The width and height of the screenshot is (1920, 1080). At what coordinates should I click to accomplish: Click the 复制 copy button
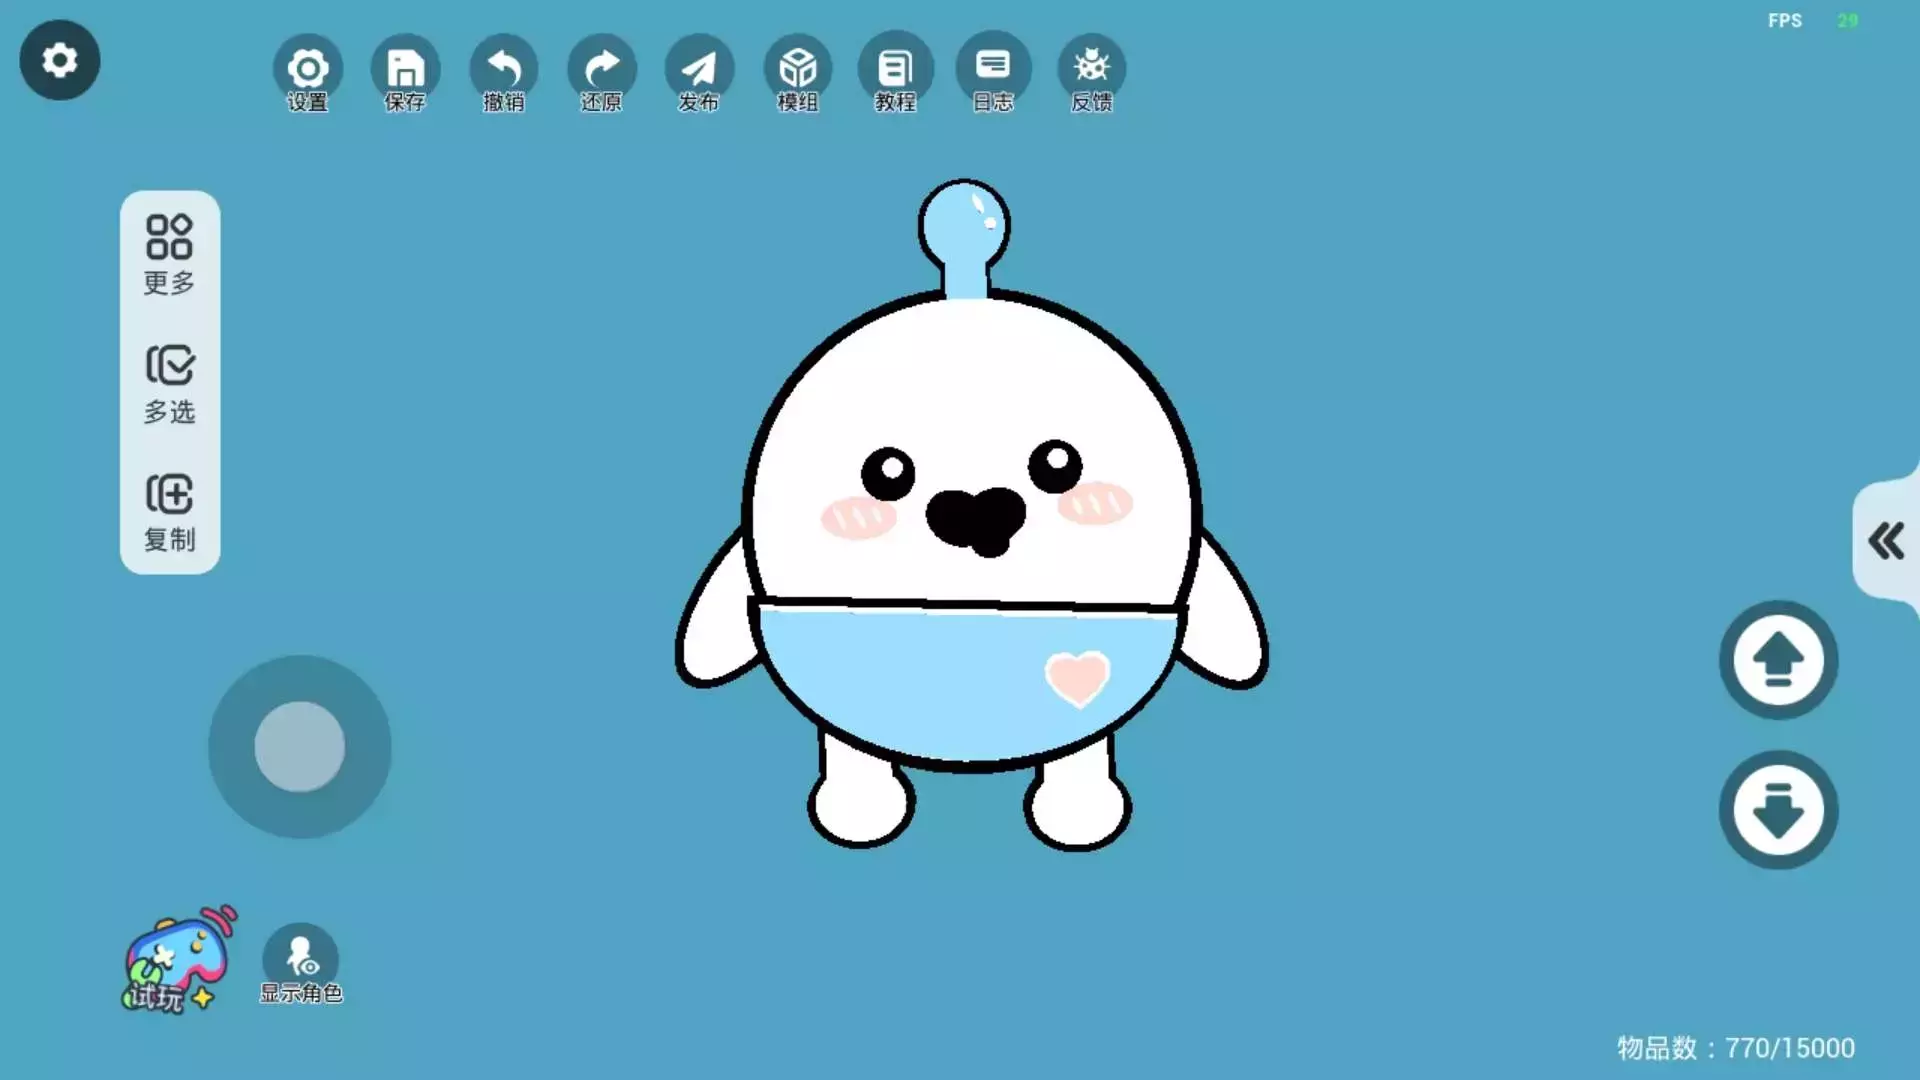pyautogui.click(x=169, y=512)
